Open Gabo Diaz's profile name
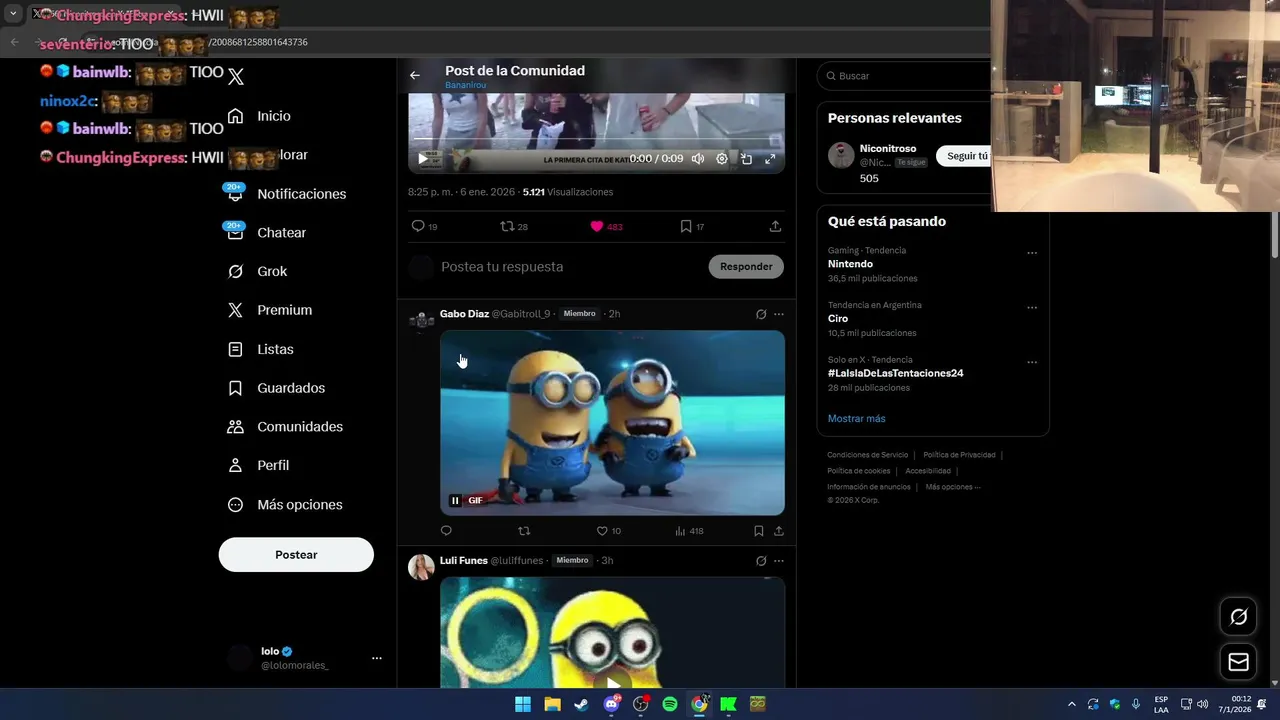 [x=464, y=314]
